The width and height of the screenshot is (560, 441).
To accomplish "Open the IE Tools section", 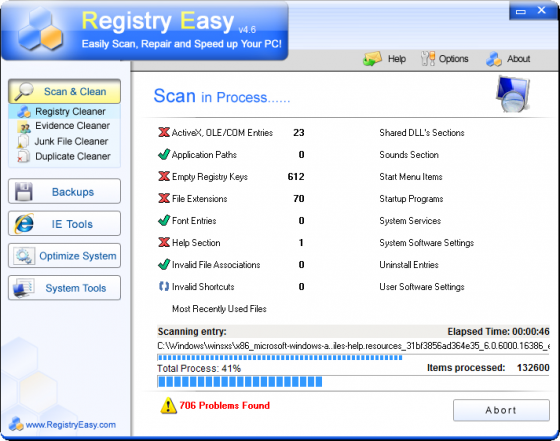I will coord(64,224).
